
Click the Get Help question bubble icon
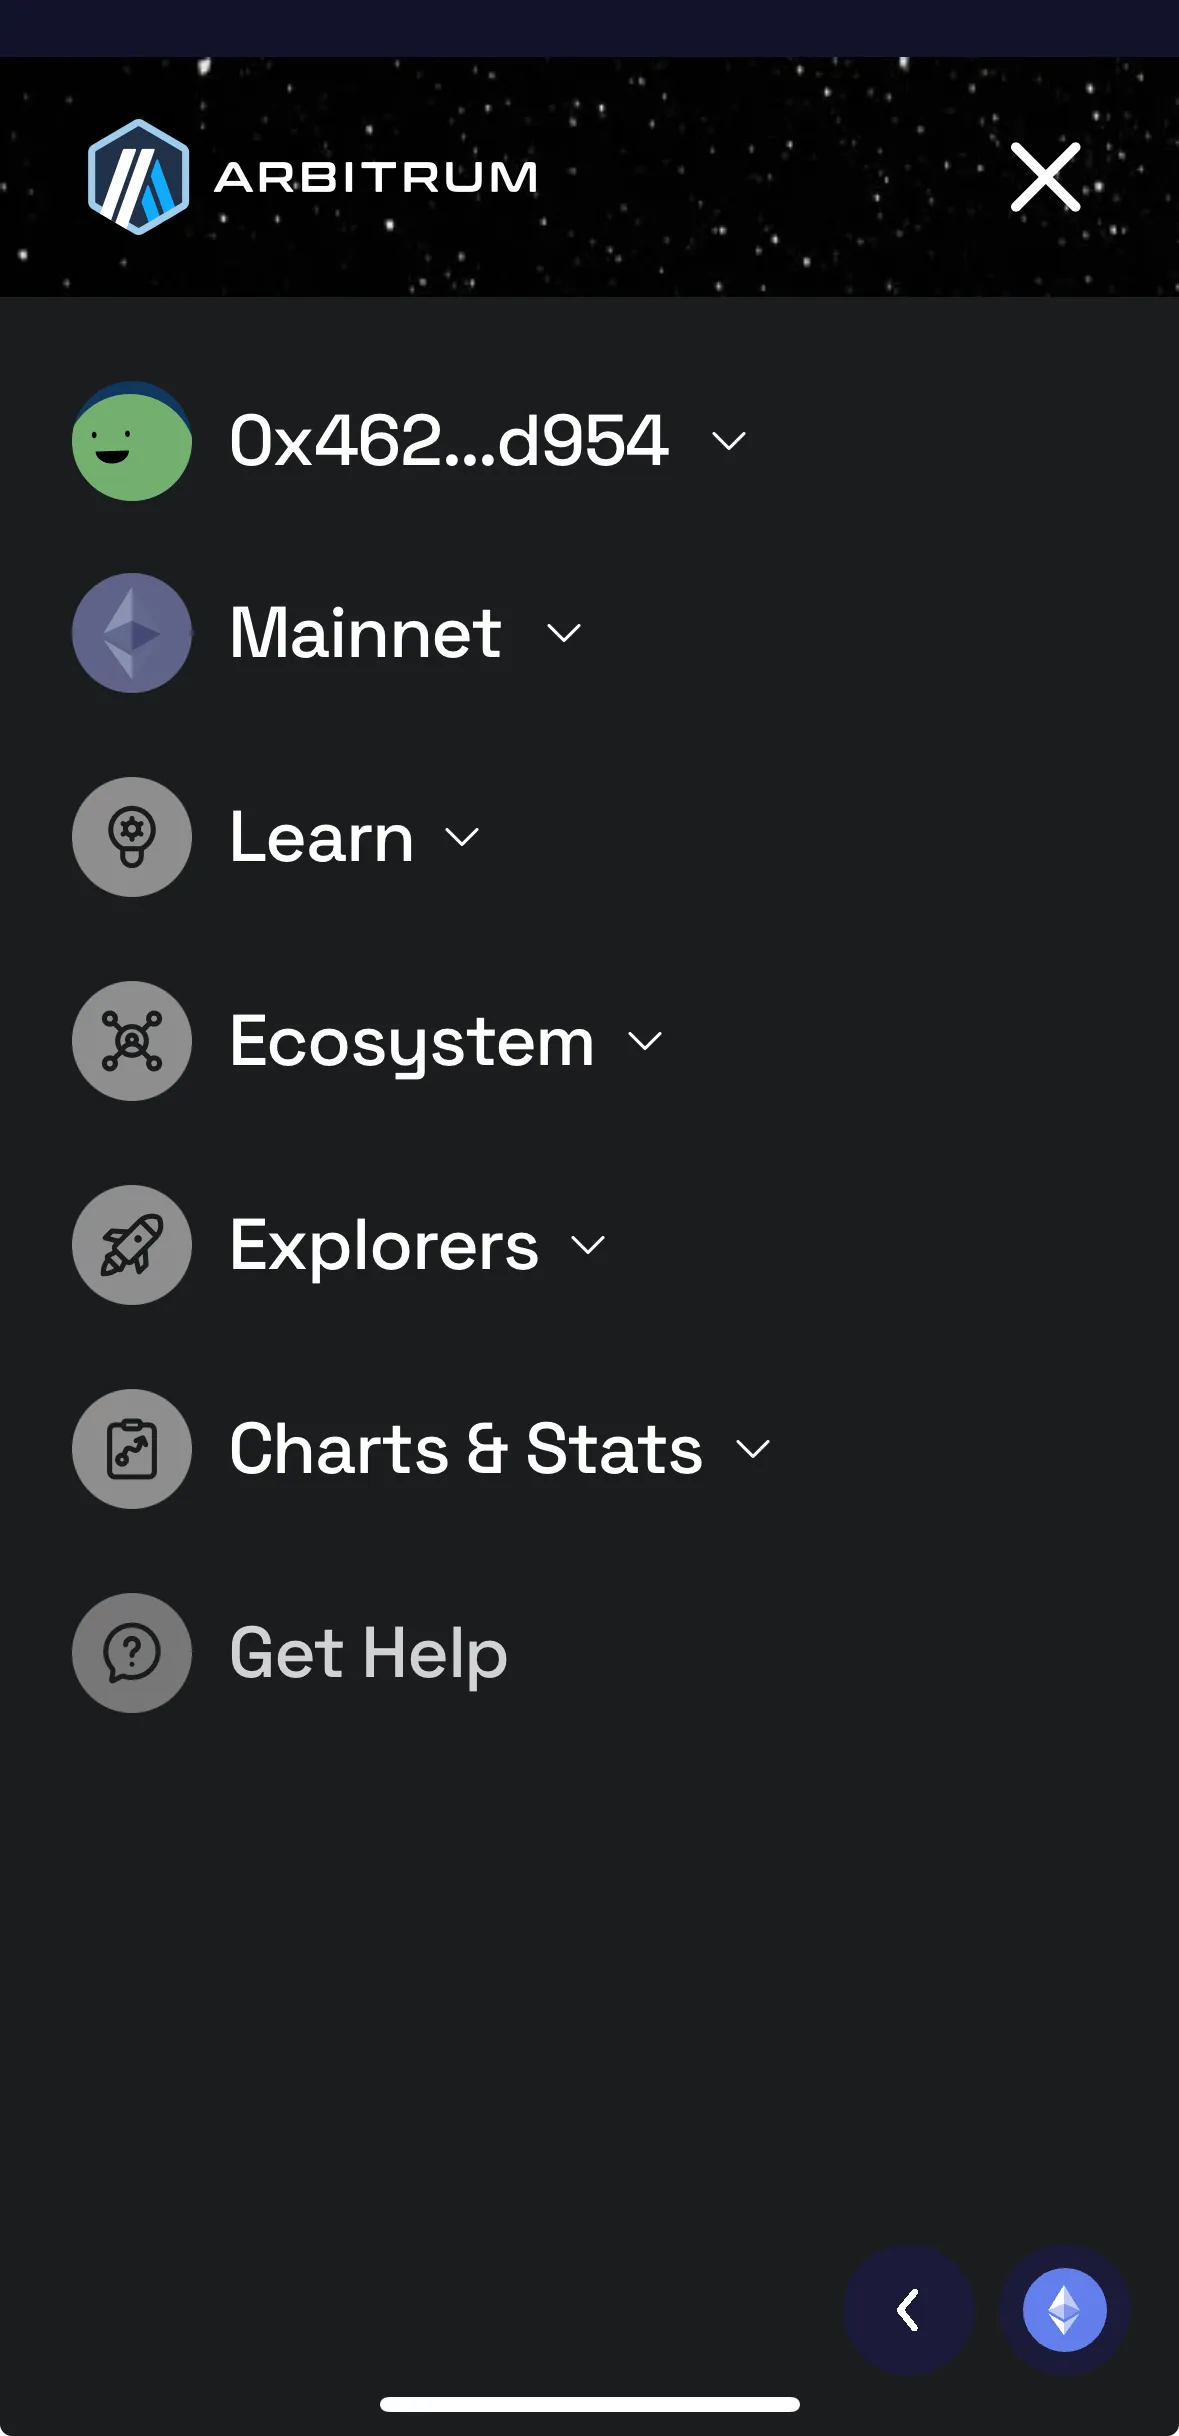tap(132, 1653)
